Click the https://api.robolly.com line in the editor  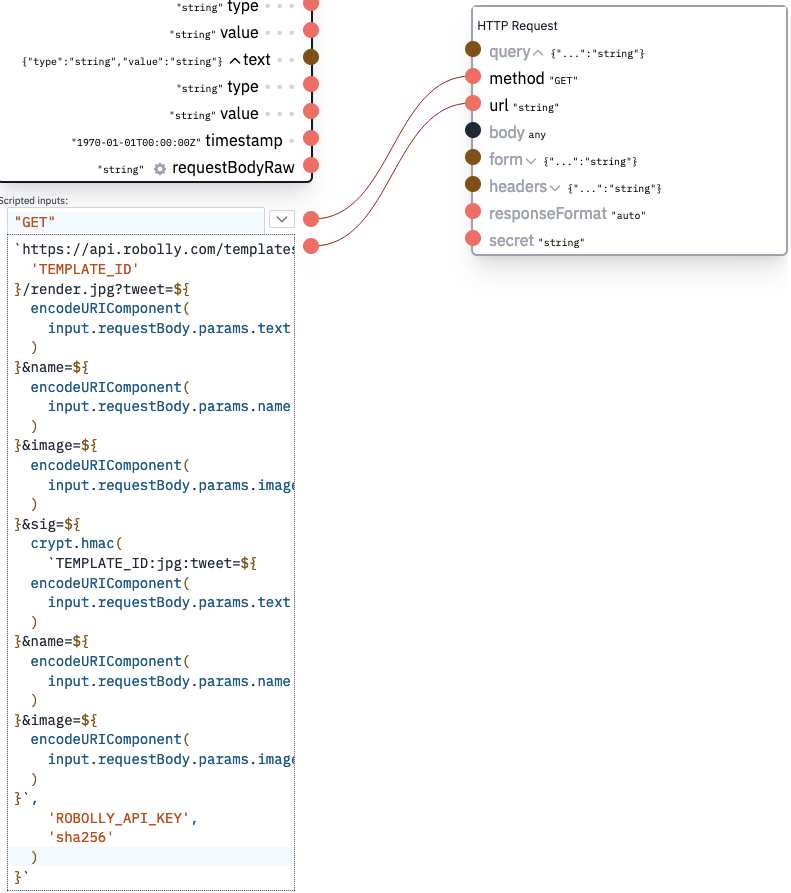coord(155,249)
